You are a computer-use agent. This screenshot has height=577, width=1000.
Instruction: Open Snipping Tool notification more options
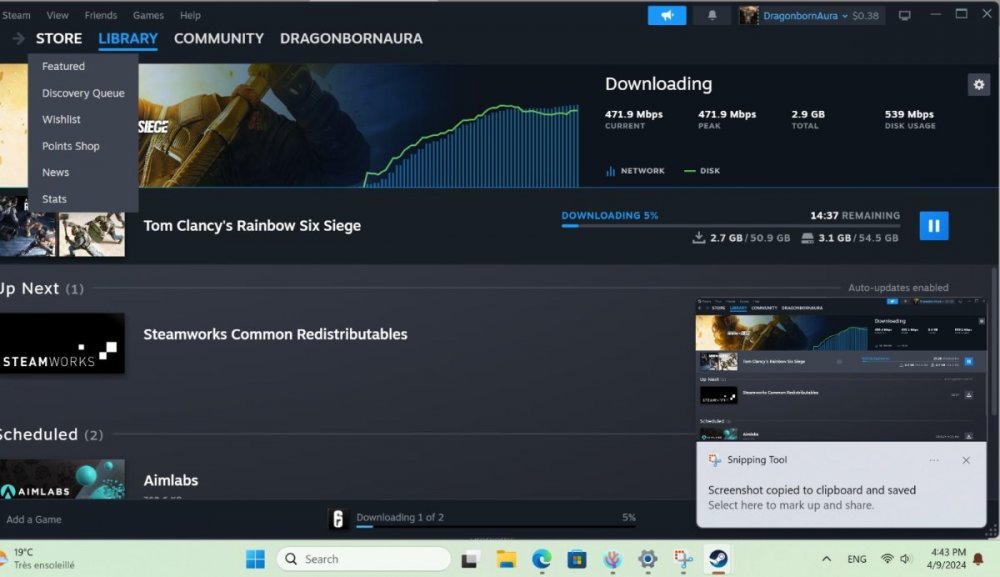click(934, 460)
